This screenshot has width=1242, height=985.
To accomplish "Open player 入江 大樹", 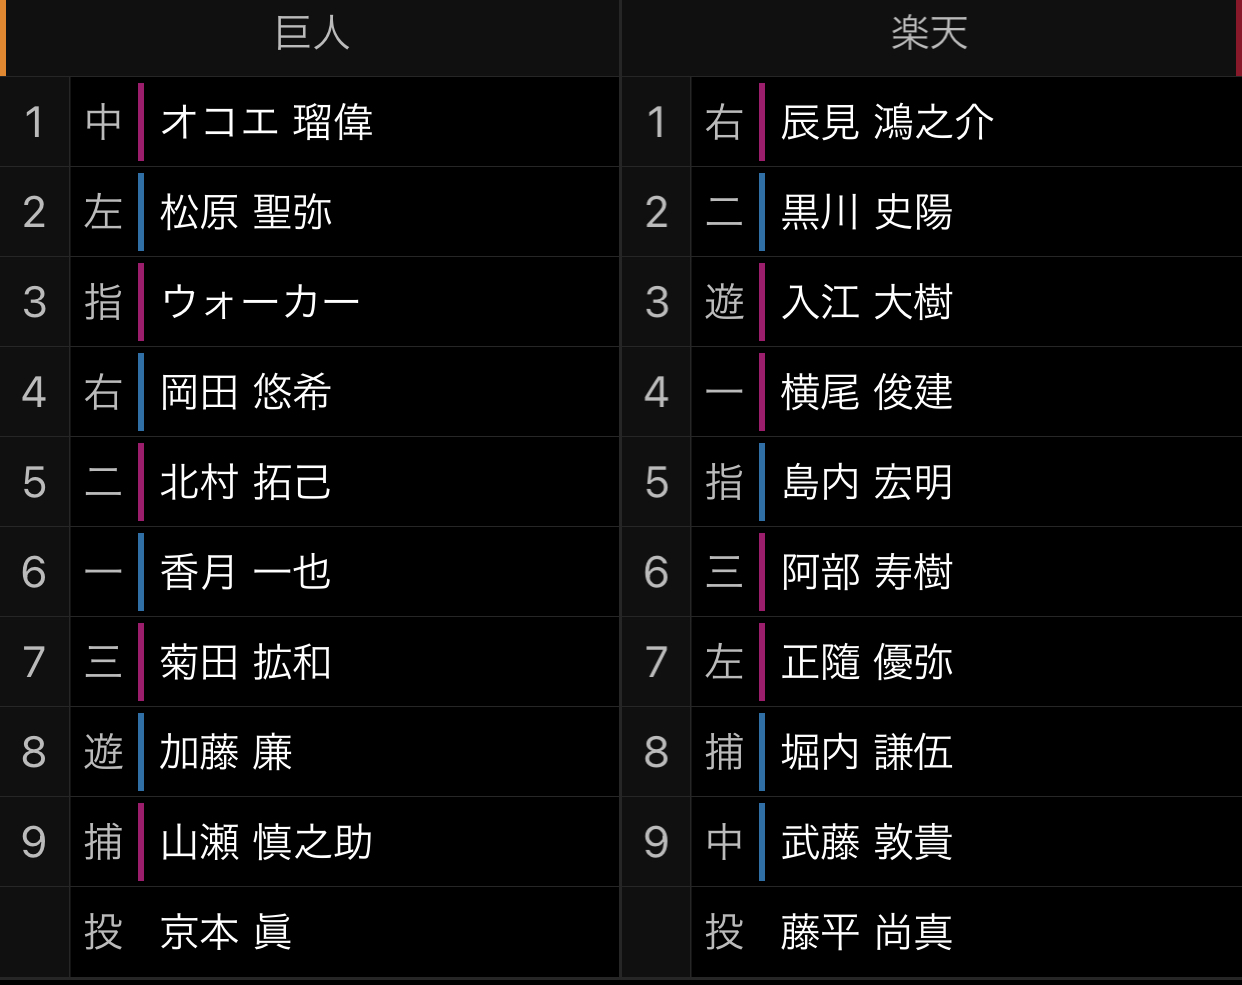I will click(x=867, y=302).
